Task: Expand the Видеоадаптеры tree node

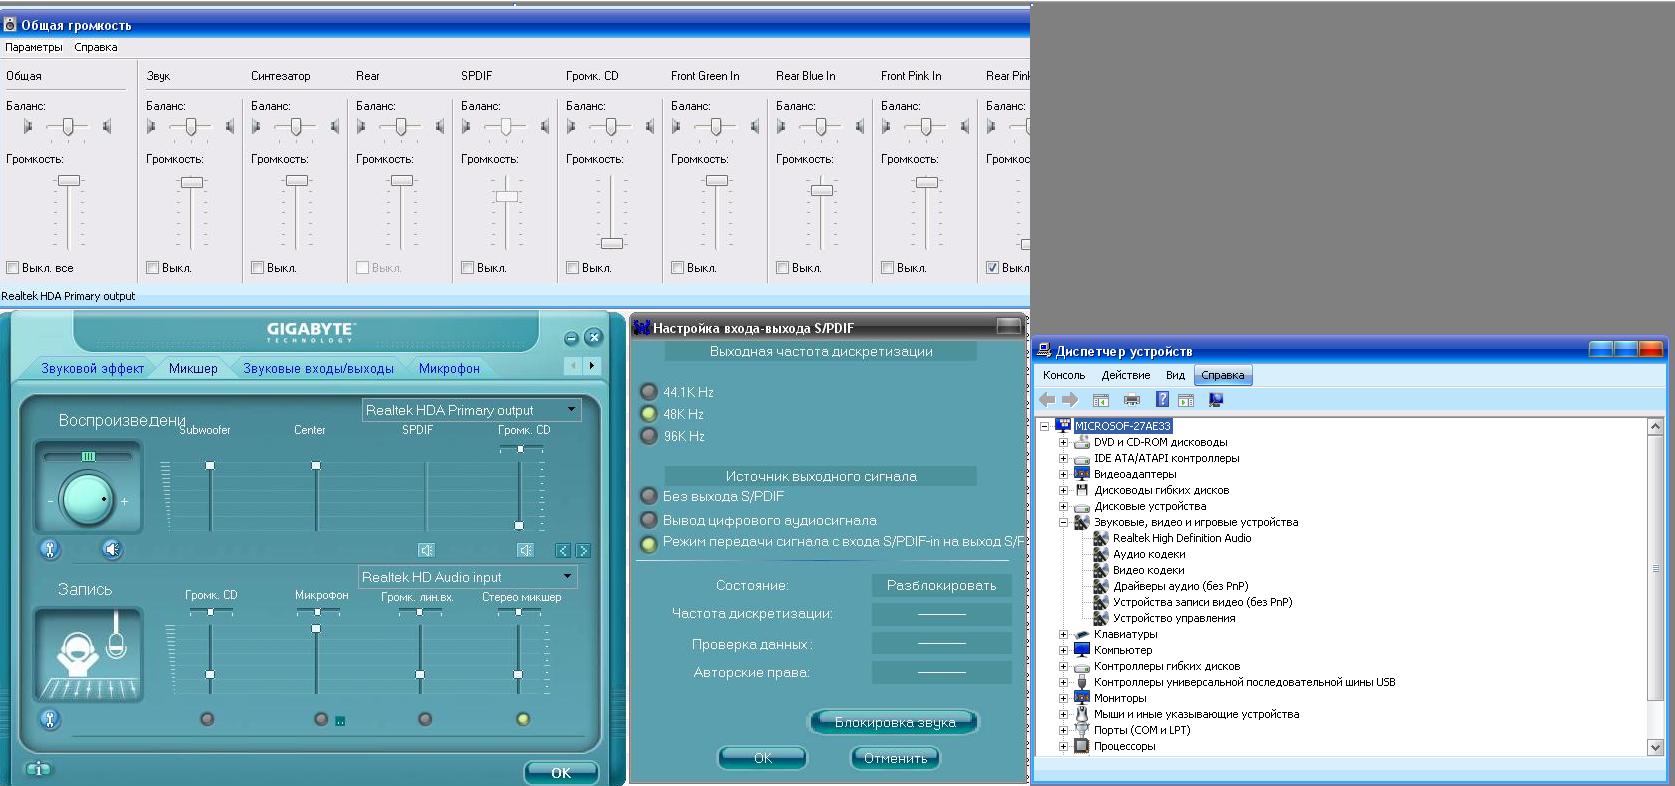Action: (x=1064, y=474)
